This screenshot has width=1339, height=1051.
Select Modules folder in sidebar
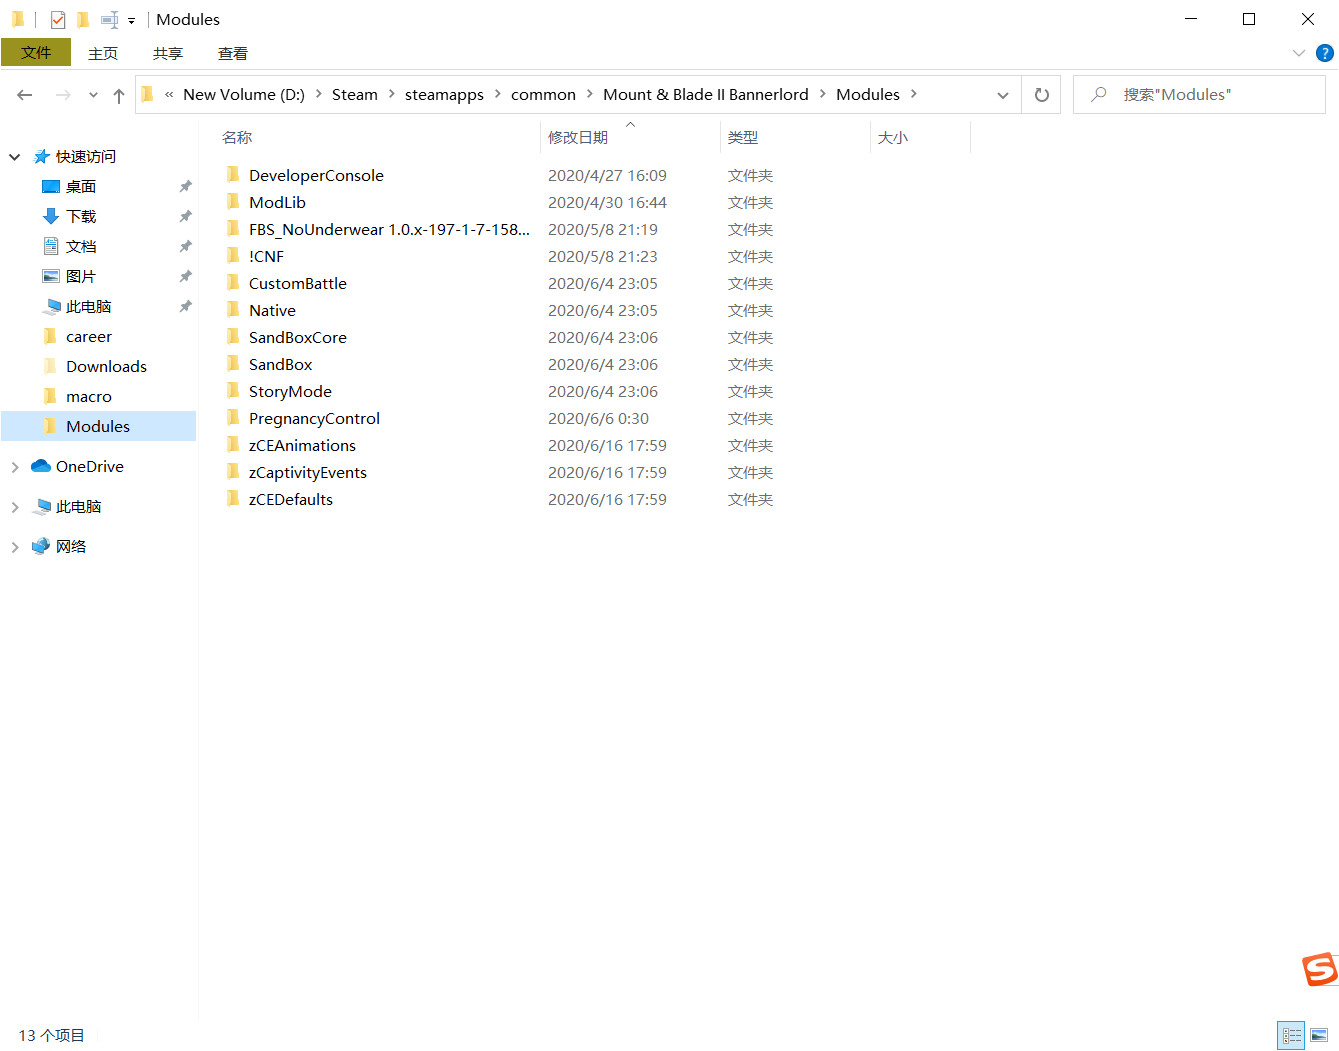pyautogui.click(x=98, y=427)
